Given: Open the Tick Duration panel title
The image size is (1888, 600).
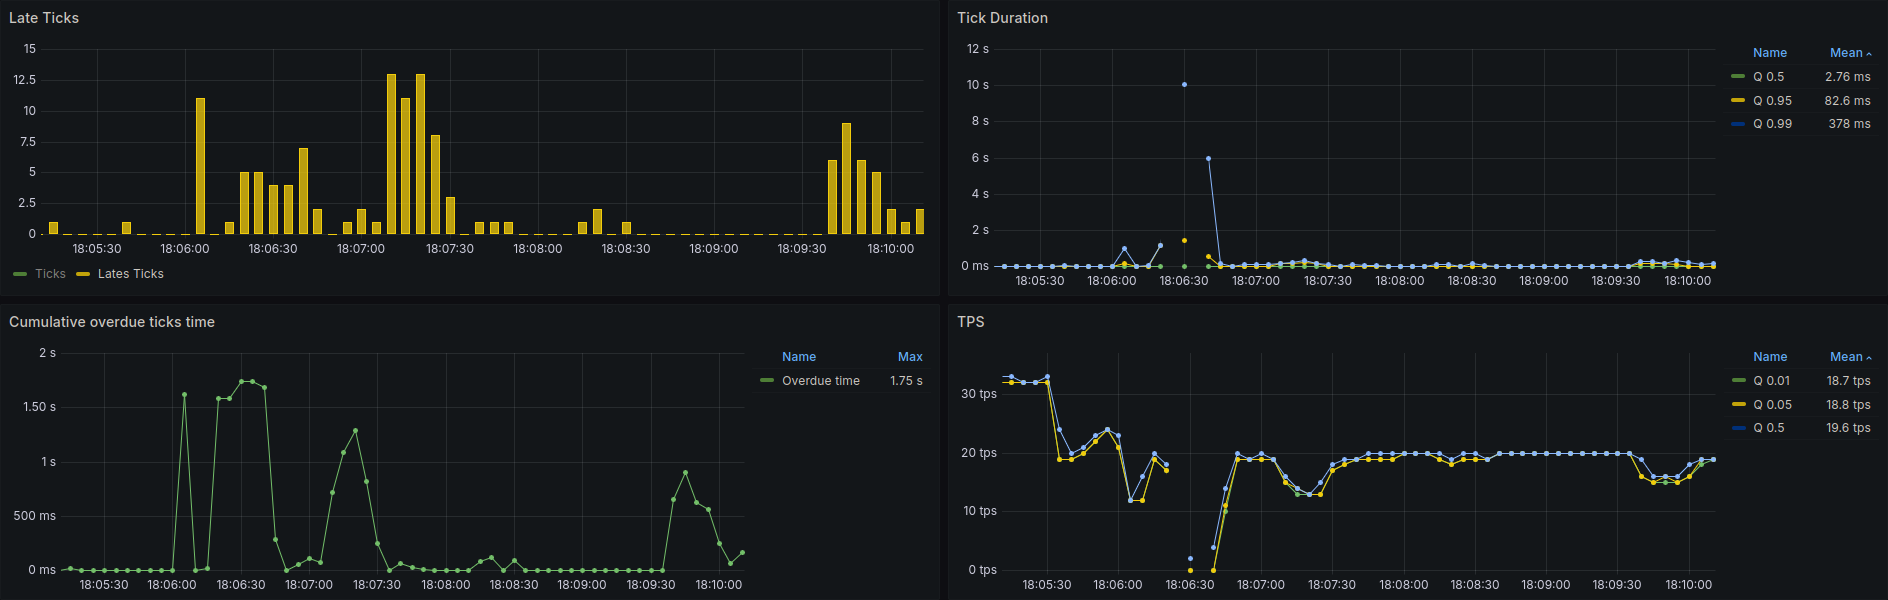Looking at the screenshot, I should [x=1002, y=18].
